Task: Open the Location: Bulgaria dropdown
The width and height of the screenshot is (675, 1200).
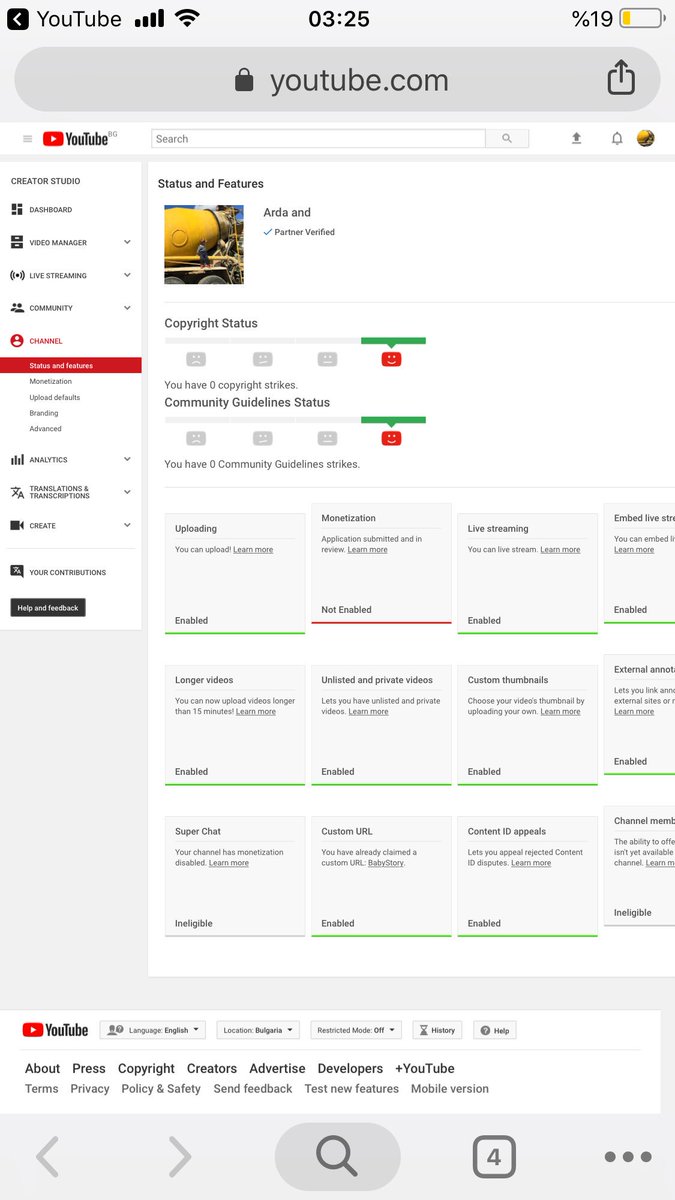Action: click(x=256, y=1030)
